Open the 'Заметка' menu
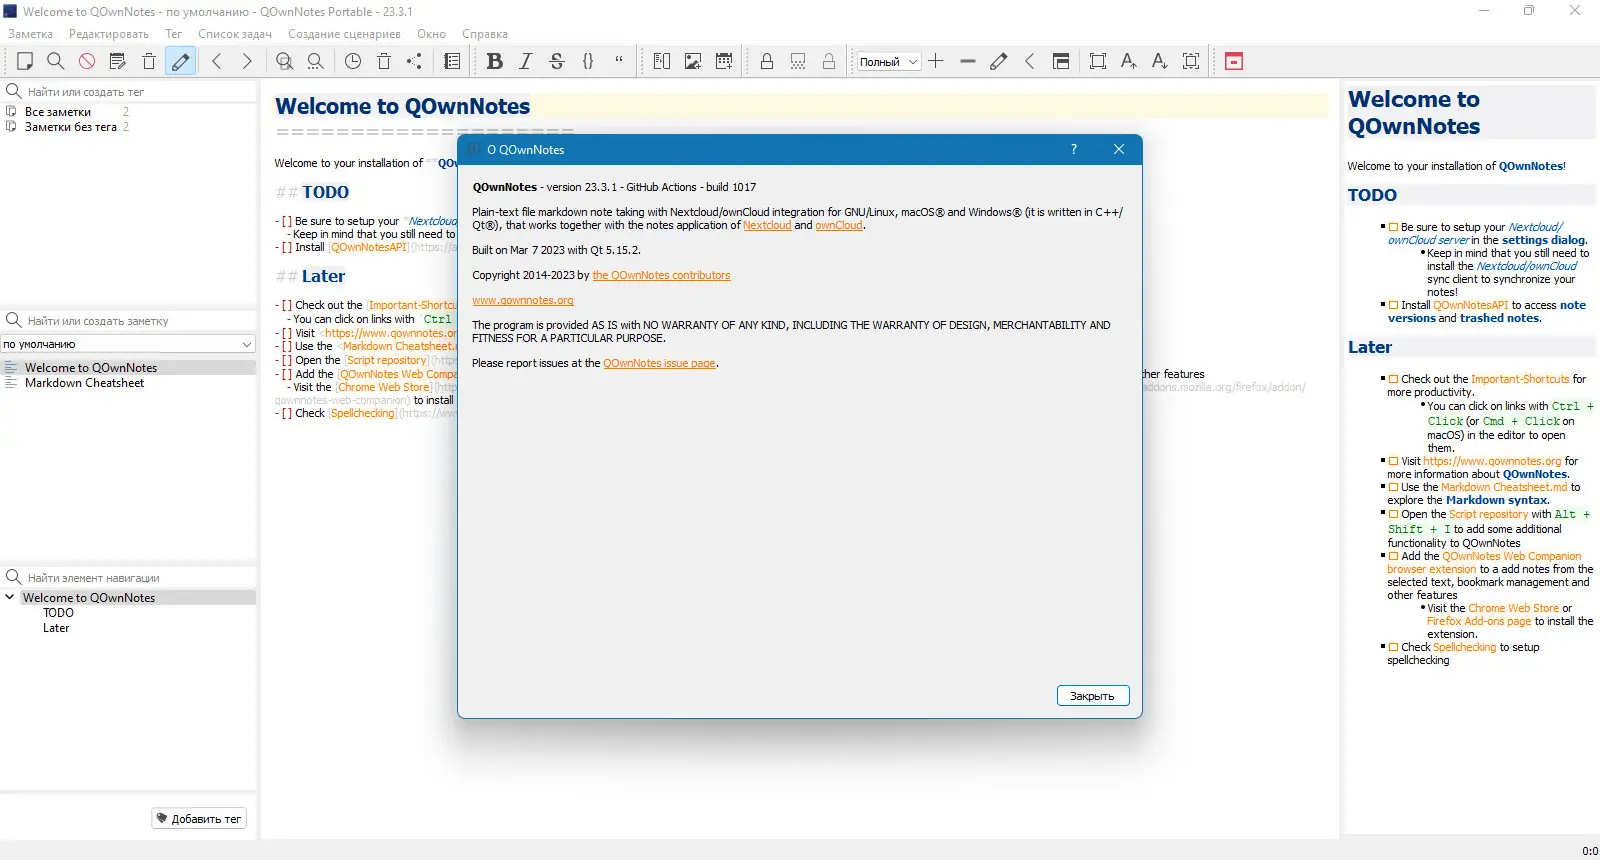Screen dimensions: 1600x860 coord(31,34)
